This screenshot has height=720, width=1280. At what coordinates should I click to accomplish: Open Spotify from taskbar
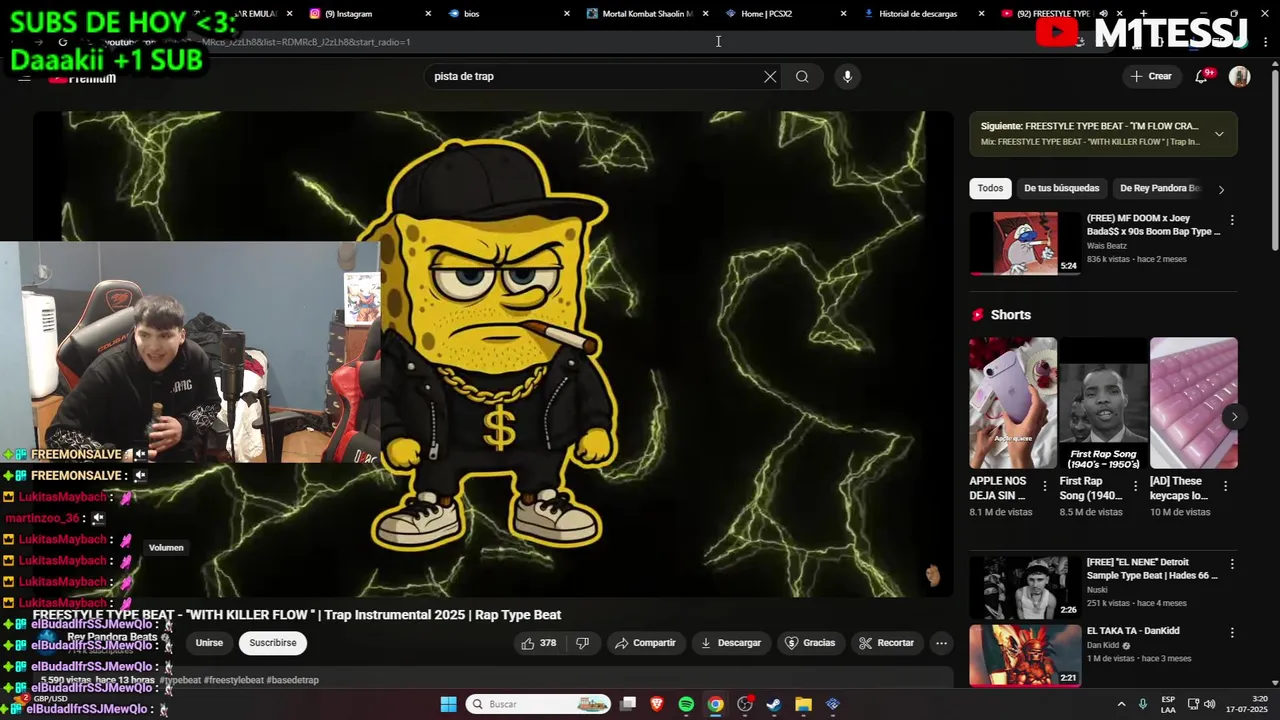coord(686,704)
